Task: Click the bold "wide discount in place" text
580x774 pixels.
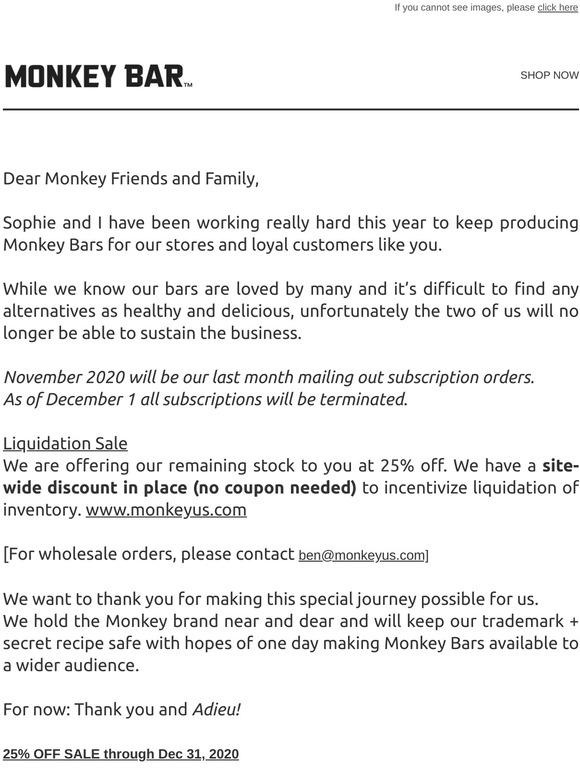Action: (179, 488)
